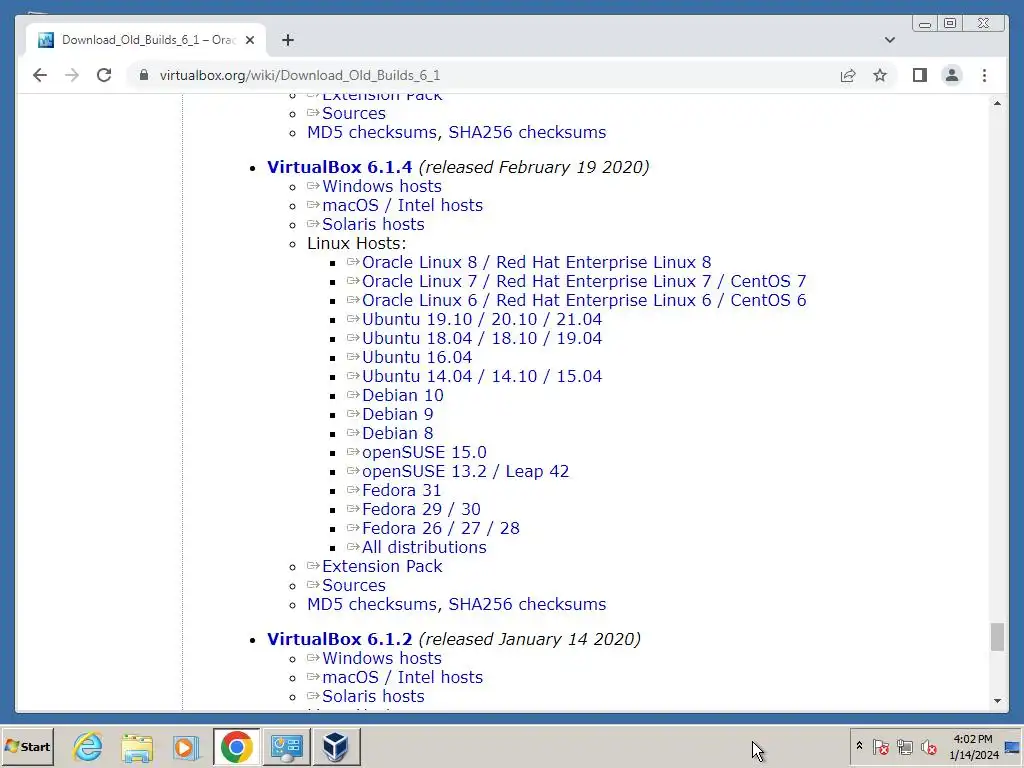1024x768 pixels.
Task: Click the Fedora 29 / 30 link
Action: pyautogui.click(x=421, y=509)
